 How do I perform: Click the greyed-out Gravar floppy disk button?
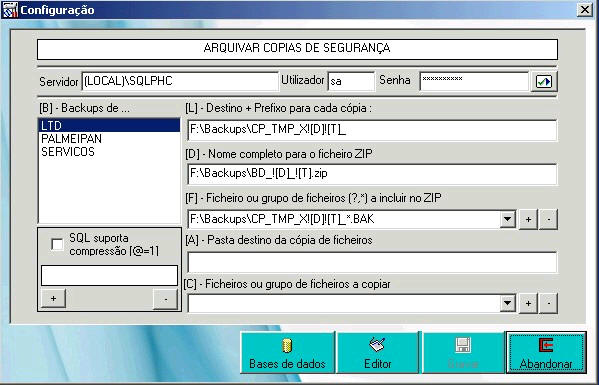[463, 353]
